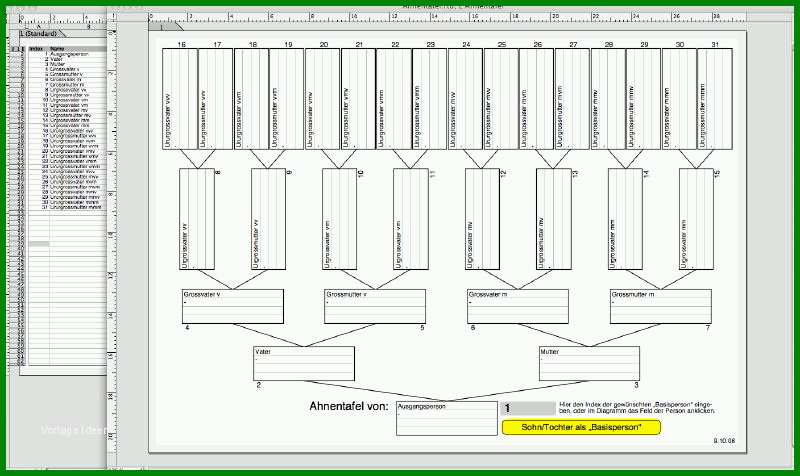Select Ururgrossmutter vvv box numbered 17
Image resolution: width=800 pixels, height=476 pixels.
click(x=215, y=99)
